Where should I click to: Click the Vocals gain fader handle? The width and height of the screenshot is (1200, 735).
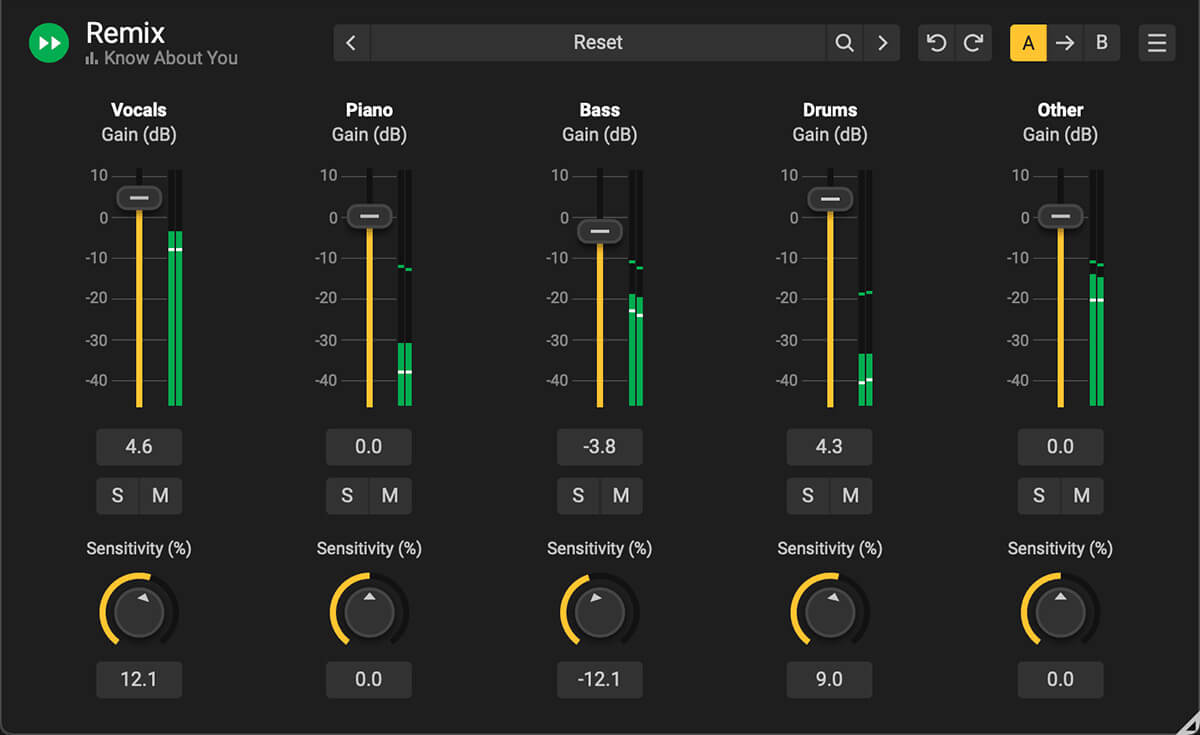139,198
